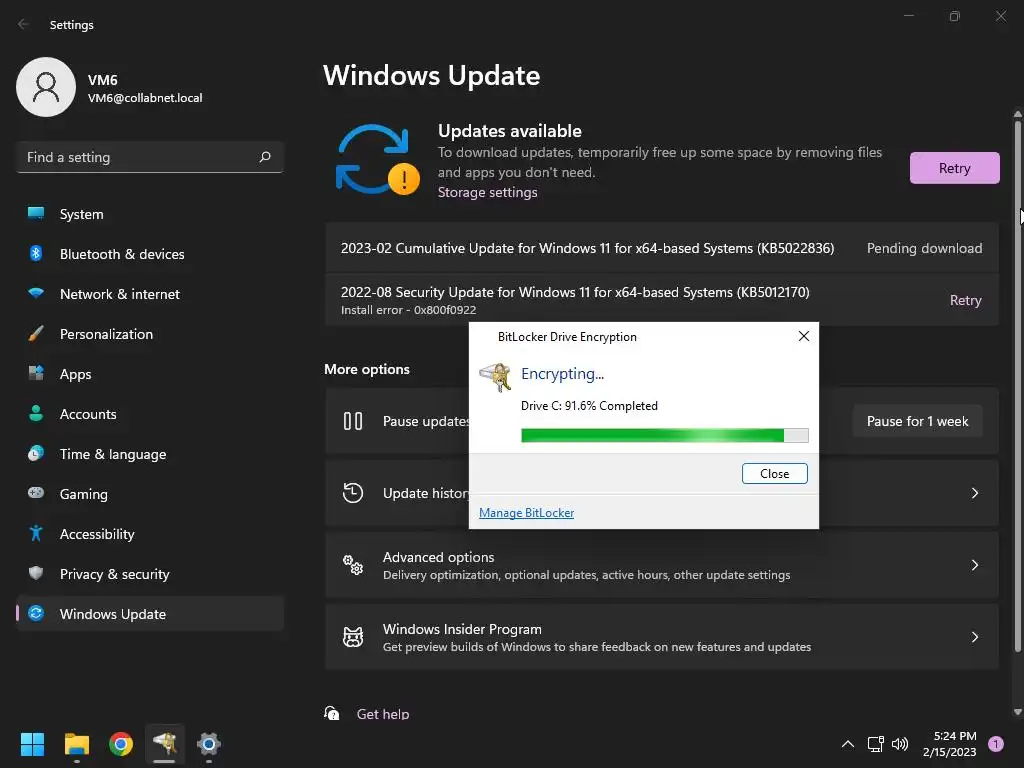Click 'Drive C: 91.6% Completed' text
Image resolution: width=1024 pixels, height=768 pixels.
[589, 406]
